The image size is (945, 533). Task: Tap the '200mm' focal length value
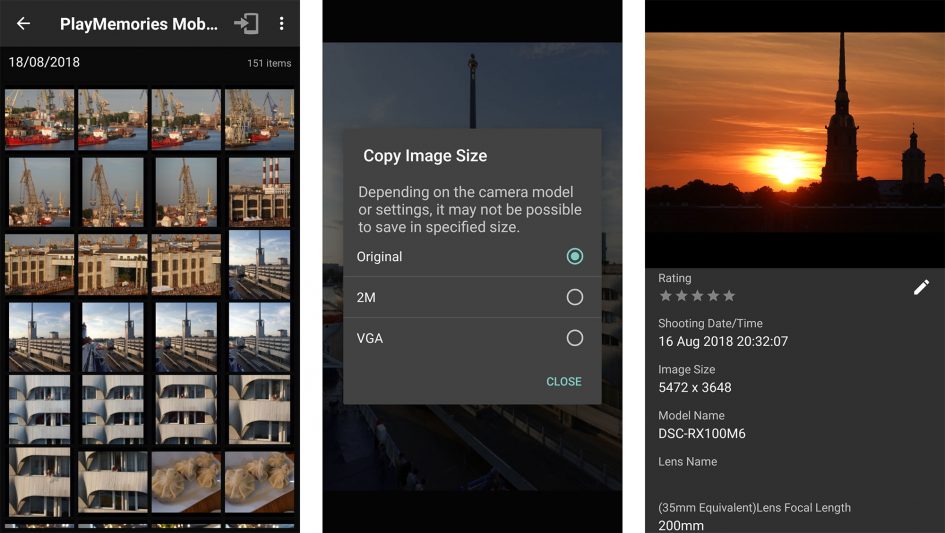(x=681, y=526)
